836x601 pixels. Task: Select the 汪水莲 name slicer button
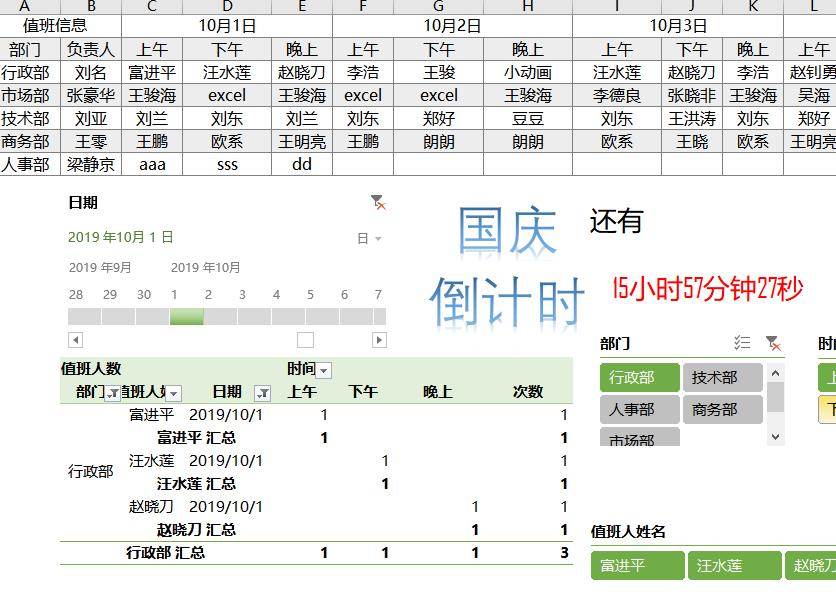[734, 565]
